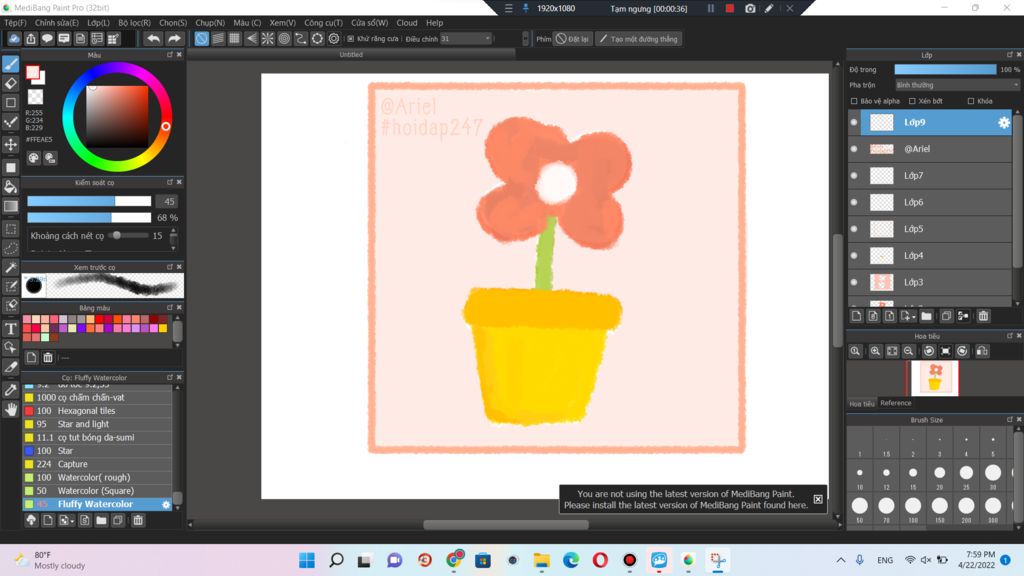Open File Explorer from taskbar

[541, 560]
